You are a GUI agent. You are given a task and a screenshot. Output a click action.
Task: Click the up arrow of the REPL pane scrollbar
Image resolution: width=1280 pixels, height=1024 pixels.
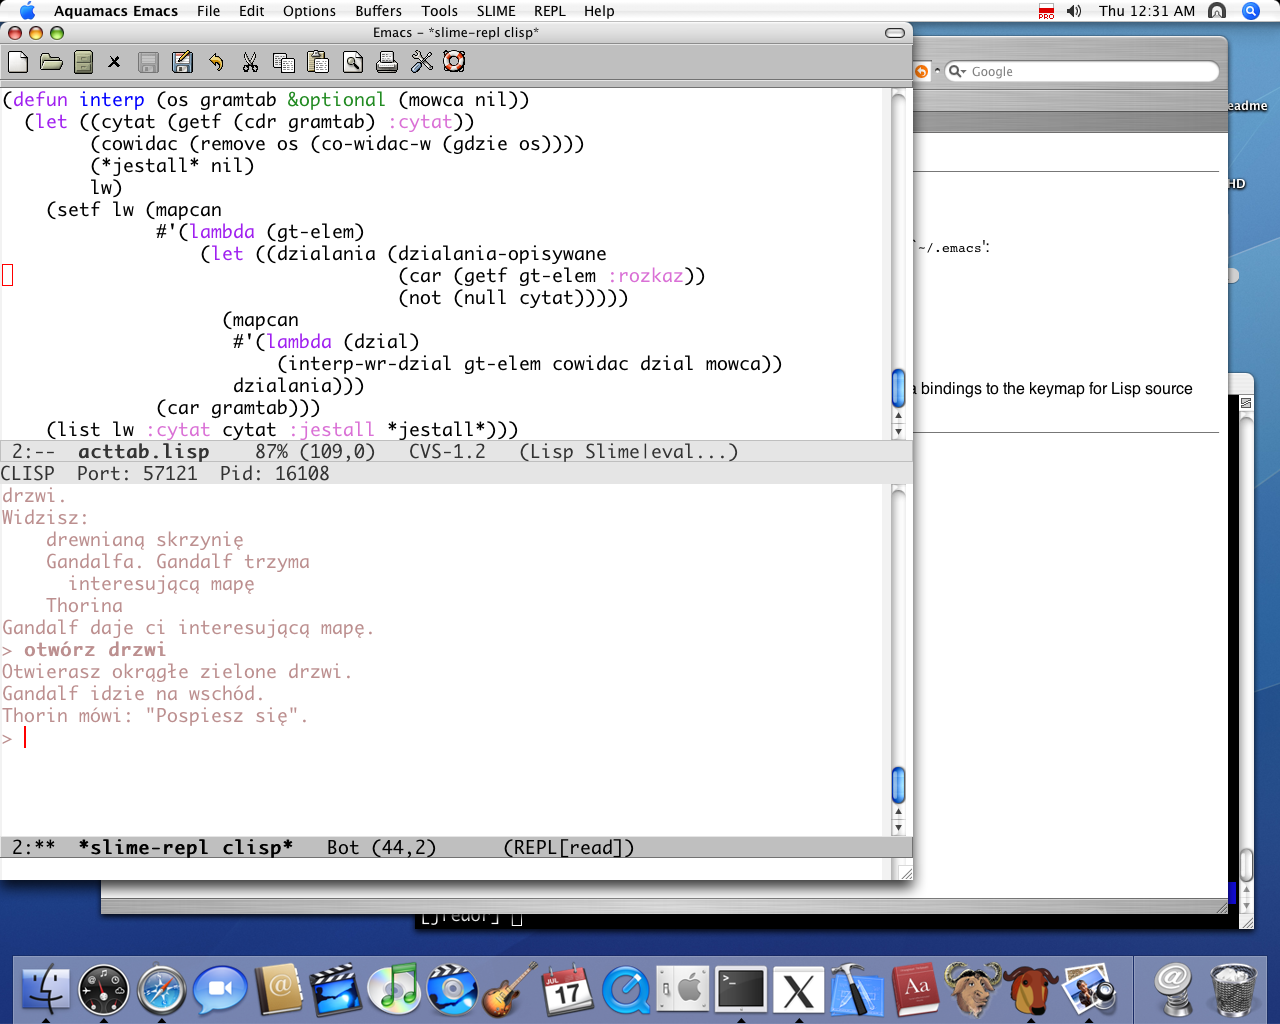pos(898,812)
